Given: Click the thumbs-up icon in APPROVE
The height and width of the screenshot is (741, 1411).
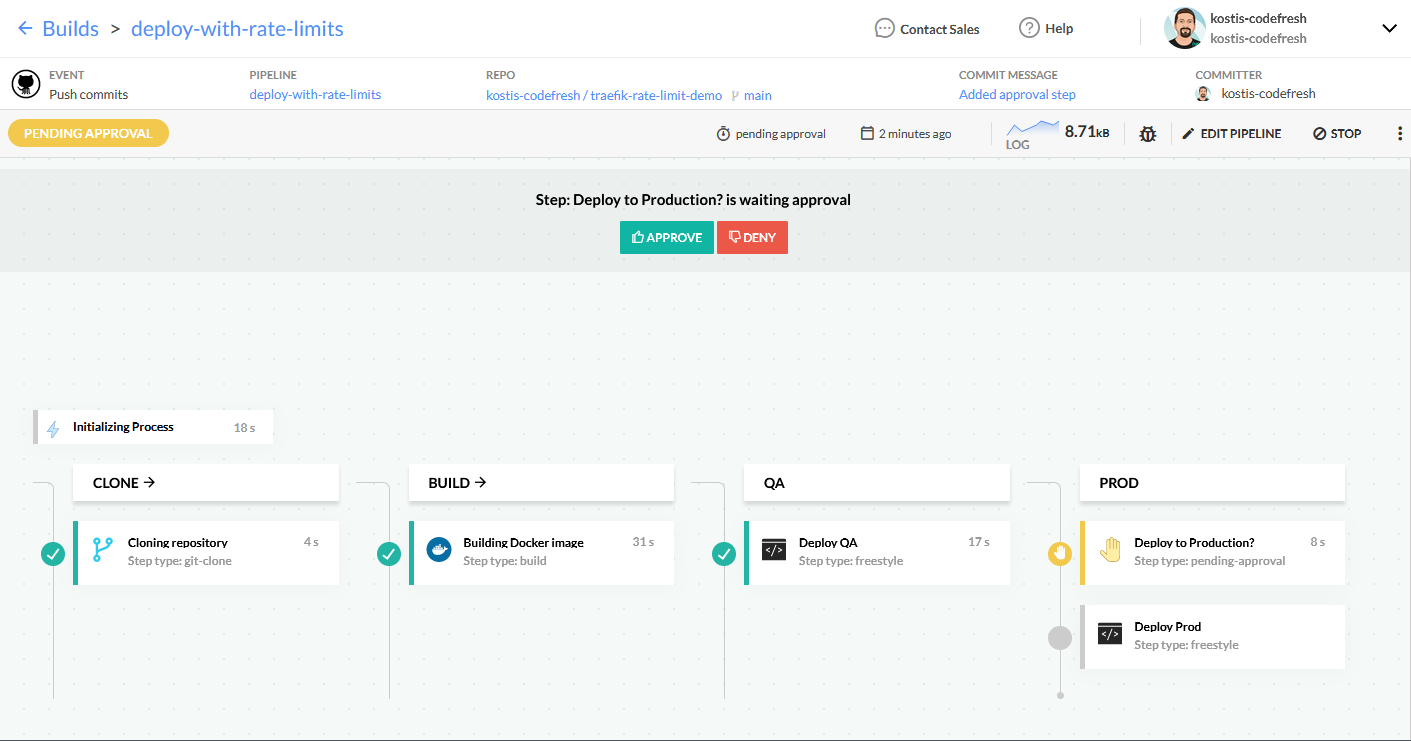Looking at the screenshot, I should click(x=637, y=237).
